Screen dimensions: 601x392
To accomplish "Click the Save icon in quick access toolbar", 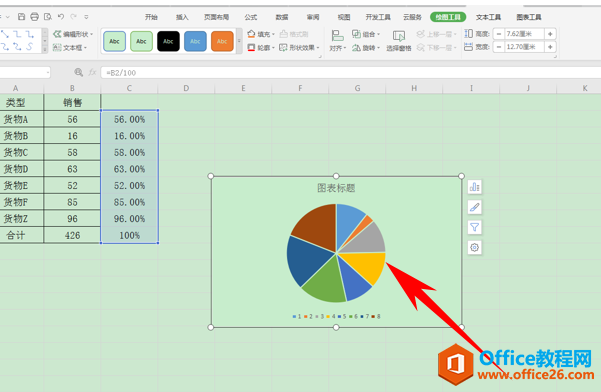I will point(21,16).
